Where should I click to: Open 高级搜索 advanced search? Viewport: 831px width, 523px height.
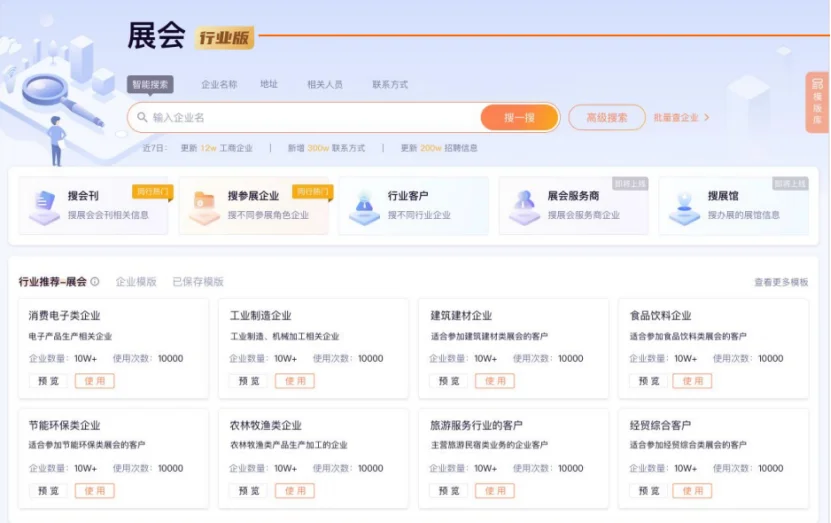(607, 118)
